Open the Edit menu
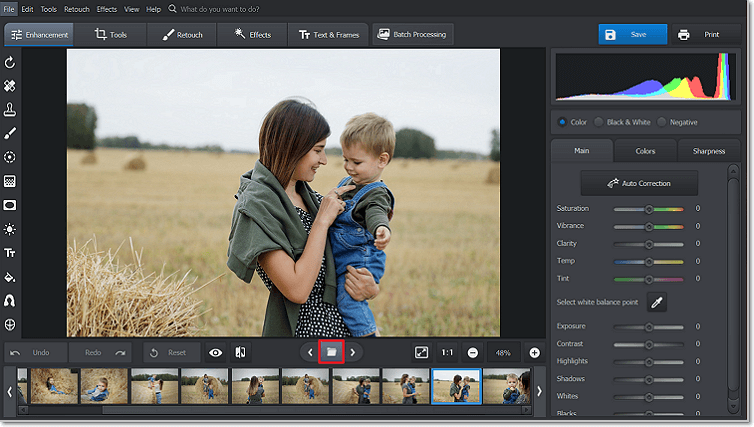Viewport: 754px width, 427px height. [27, 9]
